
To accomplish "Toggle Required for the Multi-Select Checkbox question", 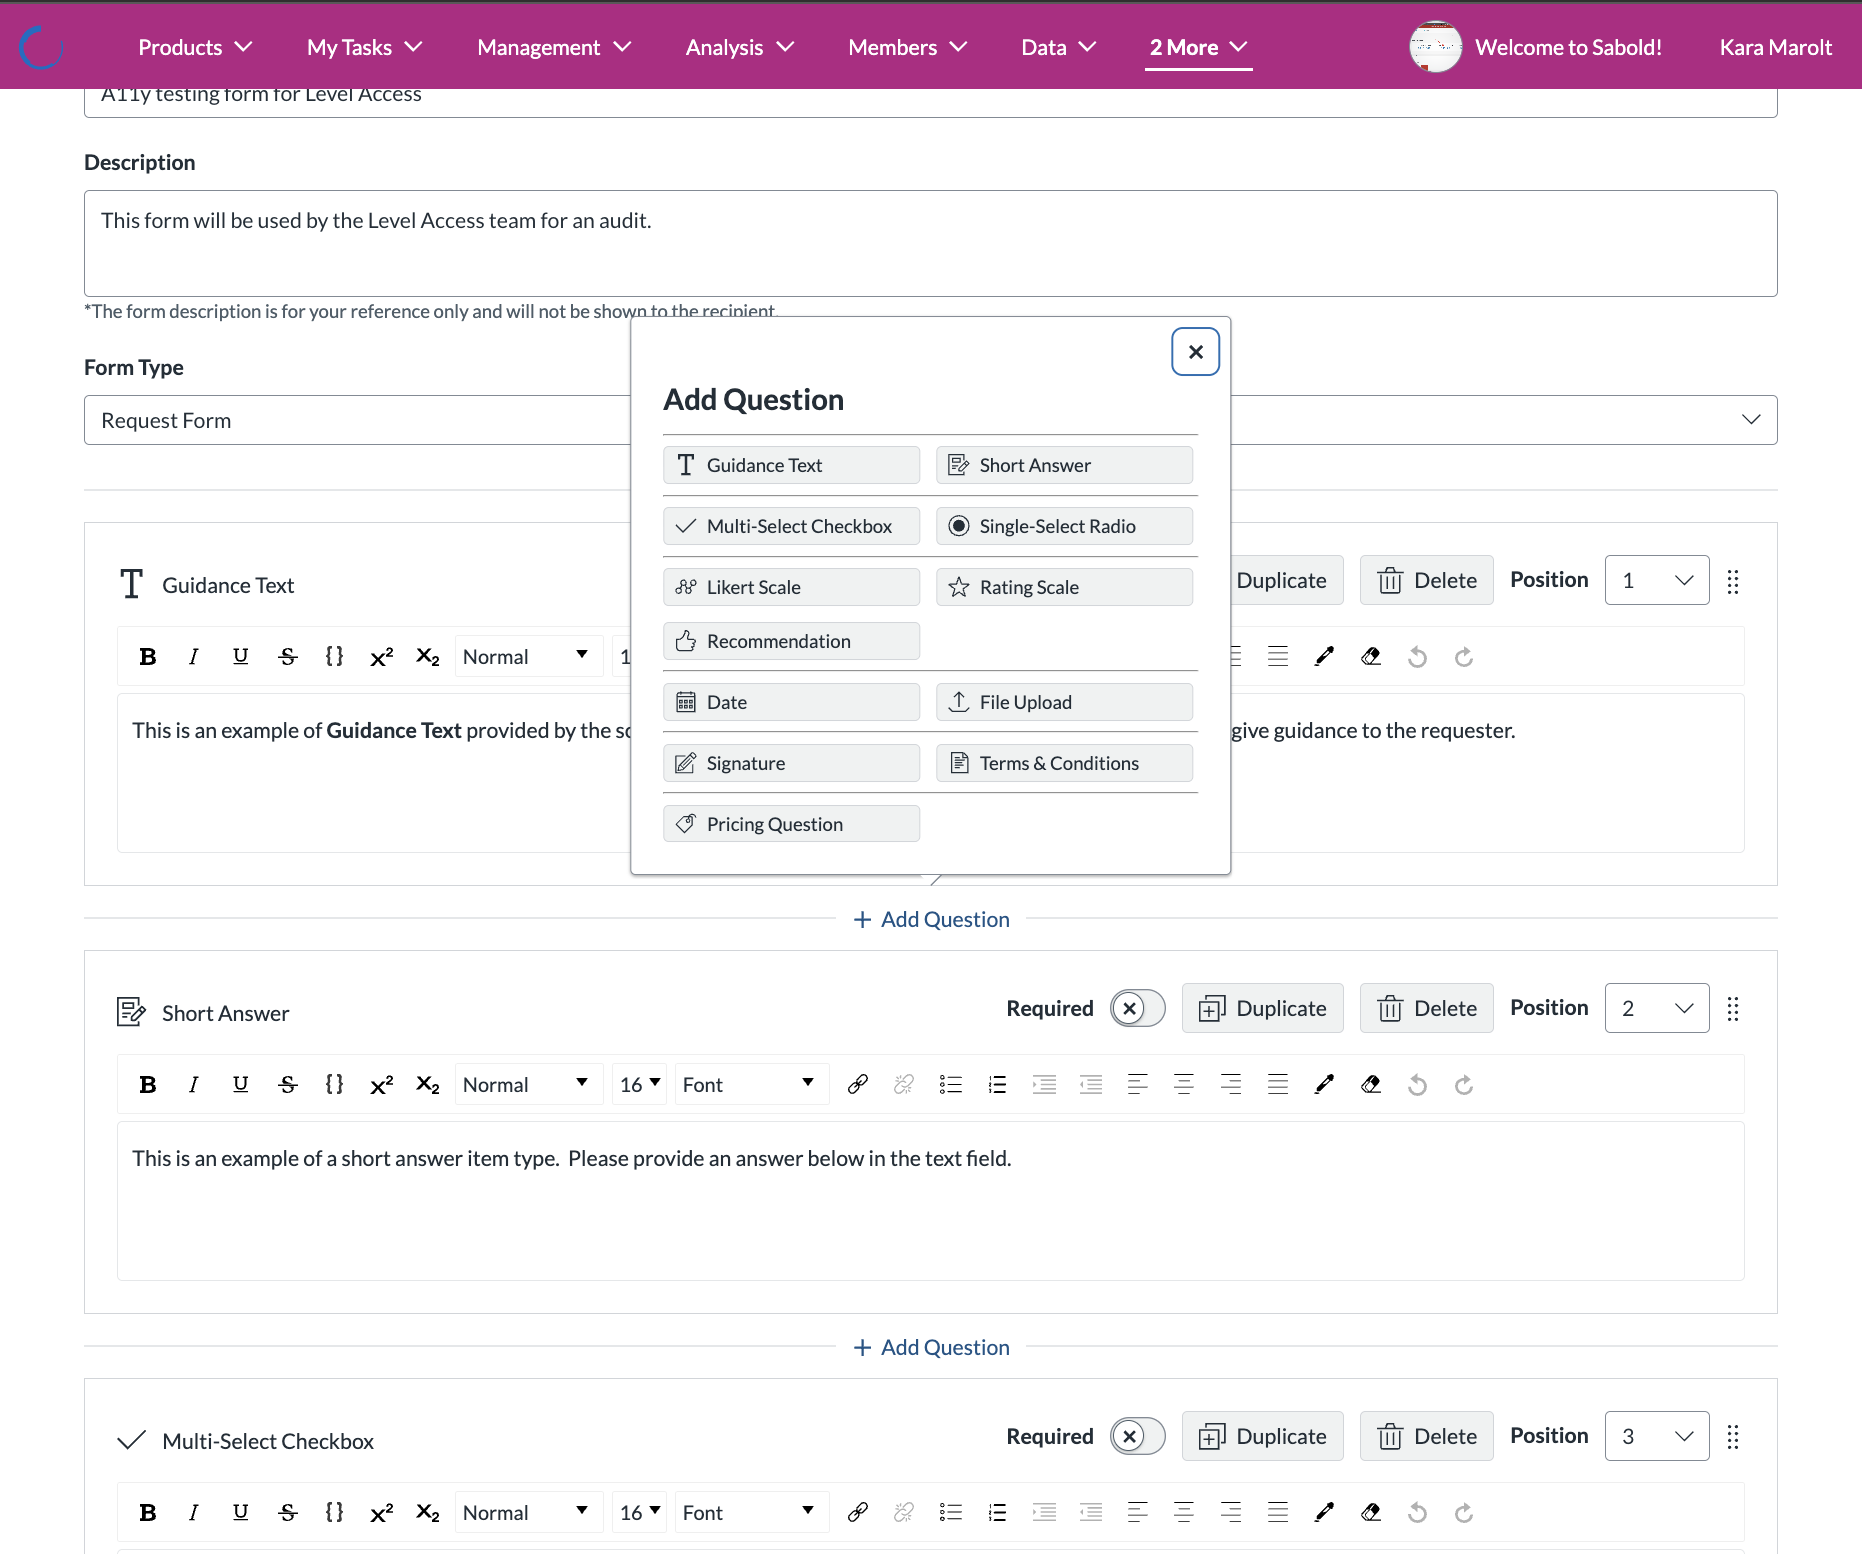I will [1138, 1436].
